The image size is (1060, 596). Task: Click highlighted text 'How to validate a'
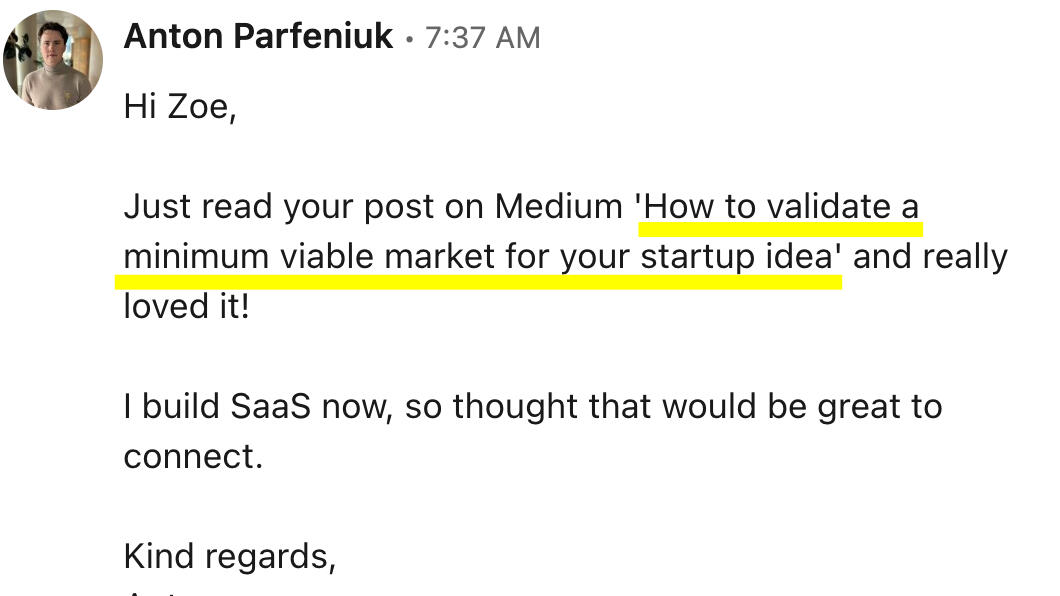click(x=782, y=207)
